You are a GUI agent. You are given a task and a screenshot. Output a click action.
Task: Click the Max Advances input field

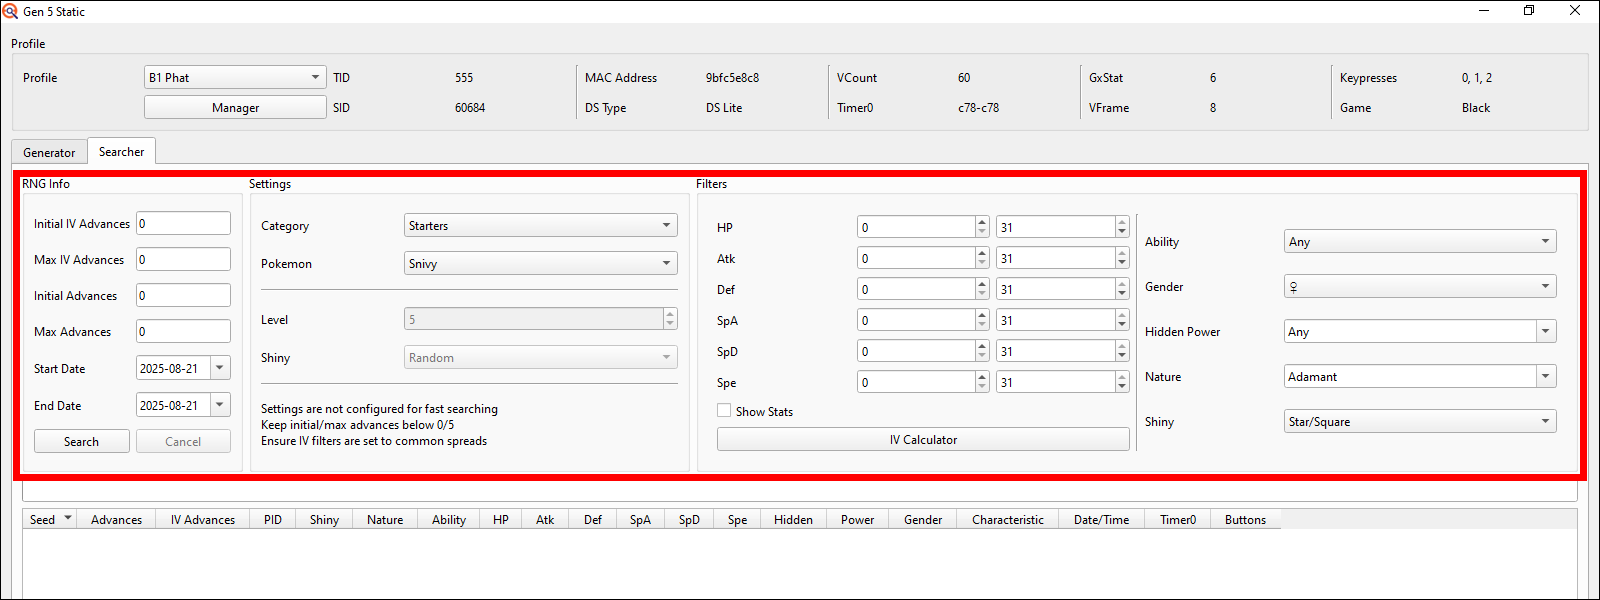pyautogui.click(x=183, y=332)
